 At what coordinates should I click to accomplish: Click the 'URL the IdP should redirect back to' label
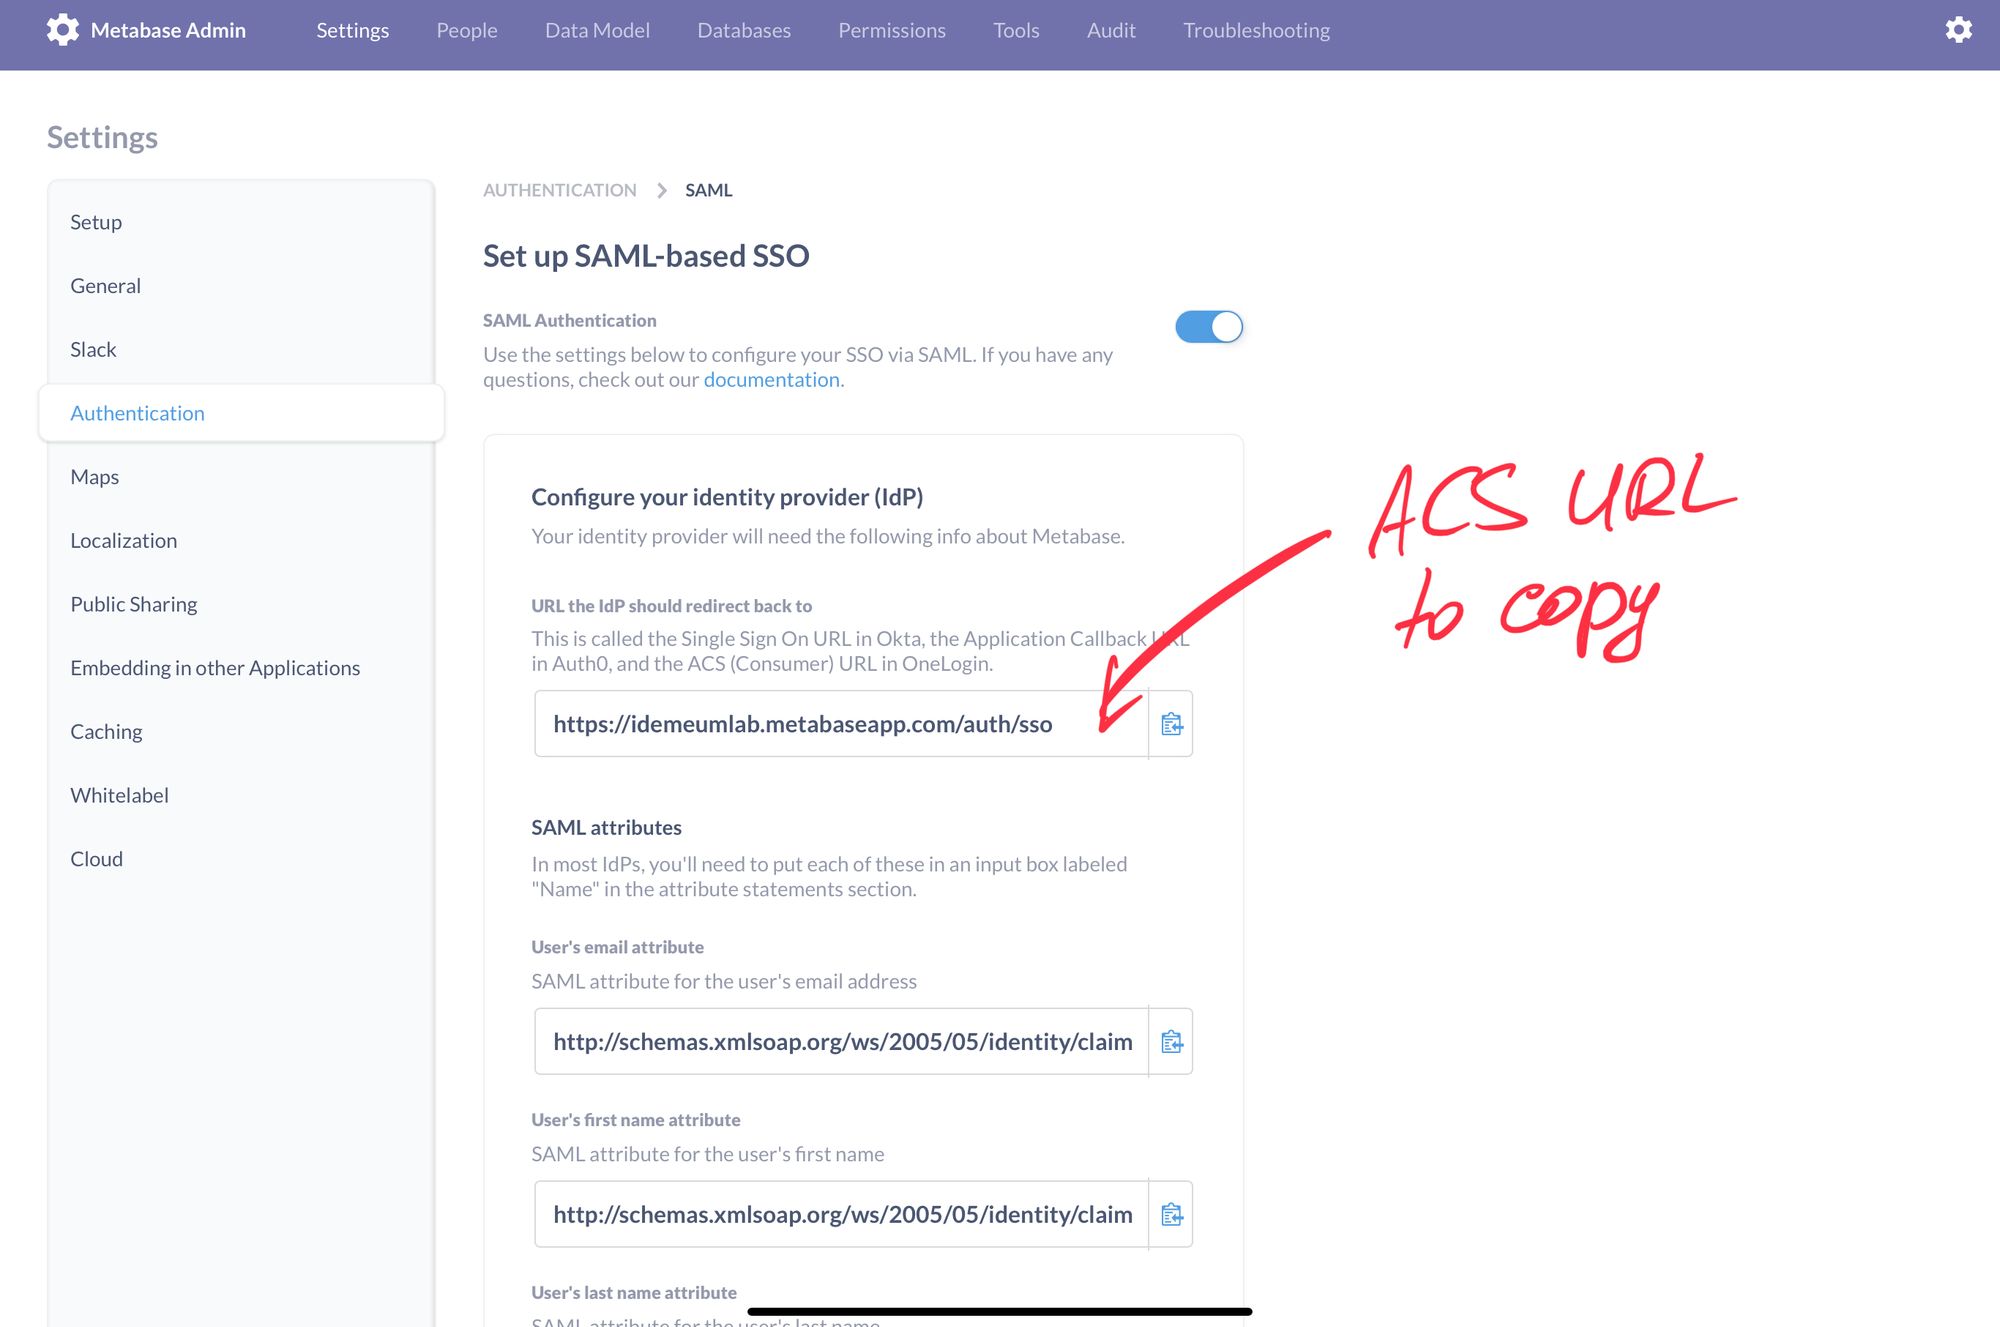pyautogui.click(x=671, y=606)
